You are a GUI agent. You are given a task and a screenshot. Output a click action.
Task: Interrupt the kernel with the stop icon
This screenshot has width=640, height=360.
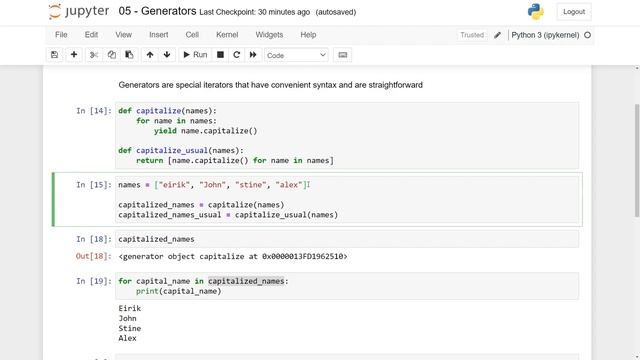[220, 55]
